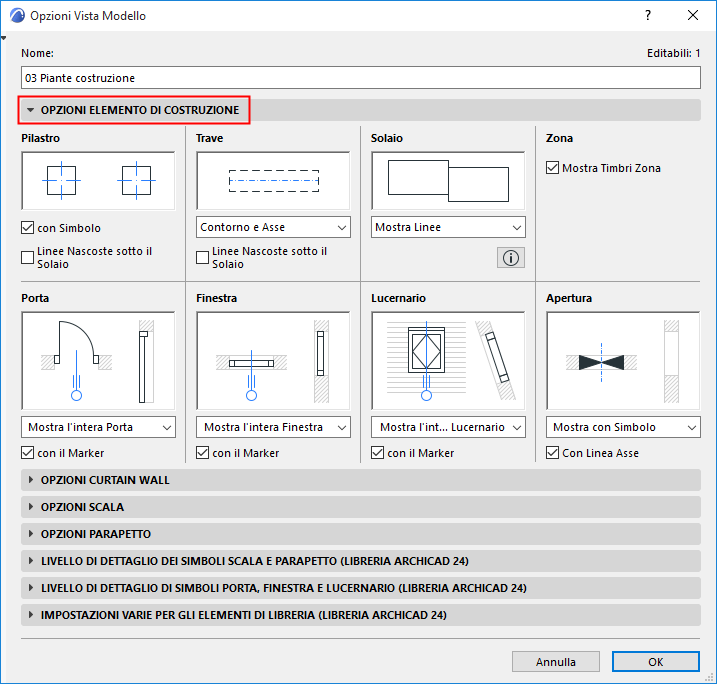The height and width of the screenshot is (684, 717).
Task: Expand 'Livello di dettaglio dei simboli Scala e Parapetto'
Action: point(361,561)
